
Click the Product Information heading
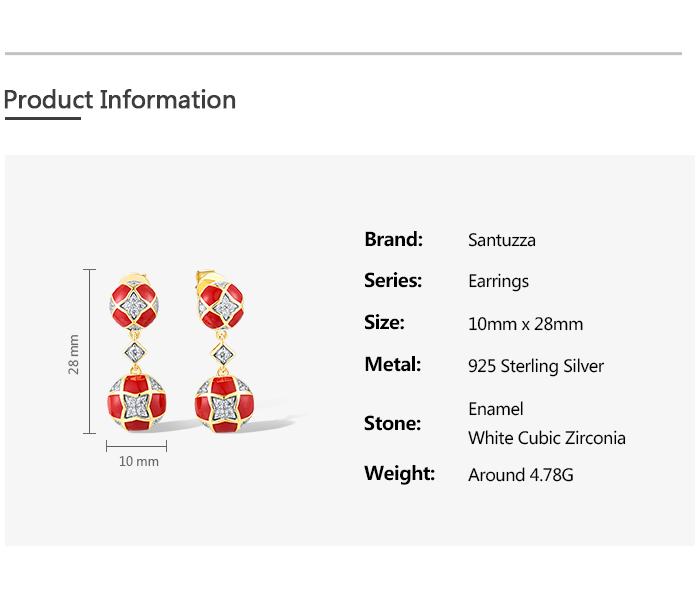[x=120, y=100]
